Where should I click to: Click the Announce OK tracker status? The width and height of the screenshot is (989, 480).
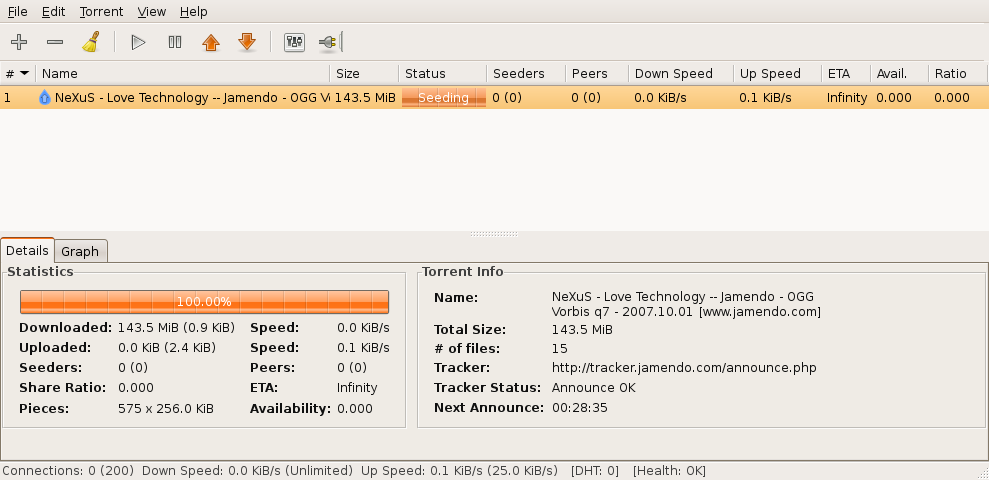point(594,387)
